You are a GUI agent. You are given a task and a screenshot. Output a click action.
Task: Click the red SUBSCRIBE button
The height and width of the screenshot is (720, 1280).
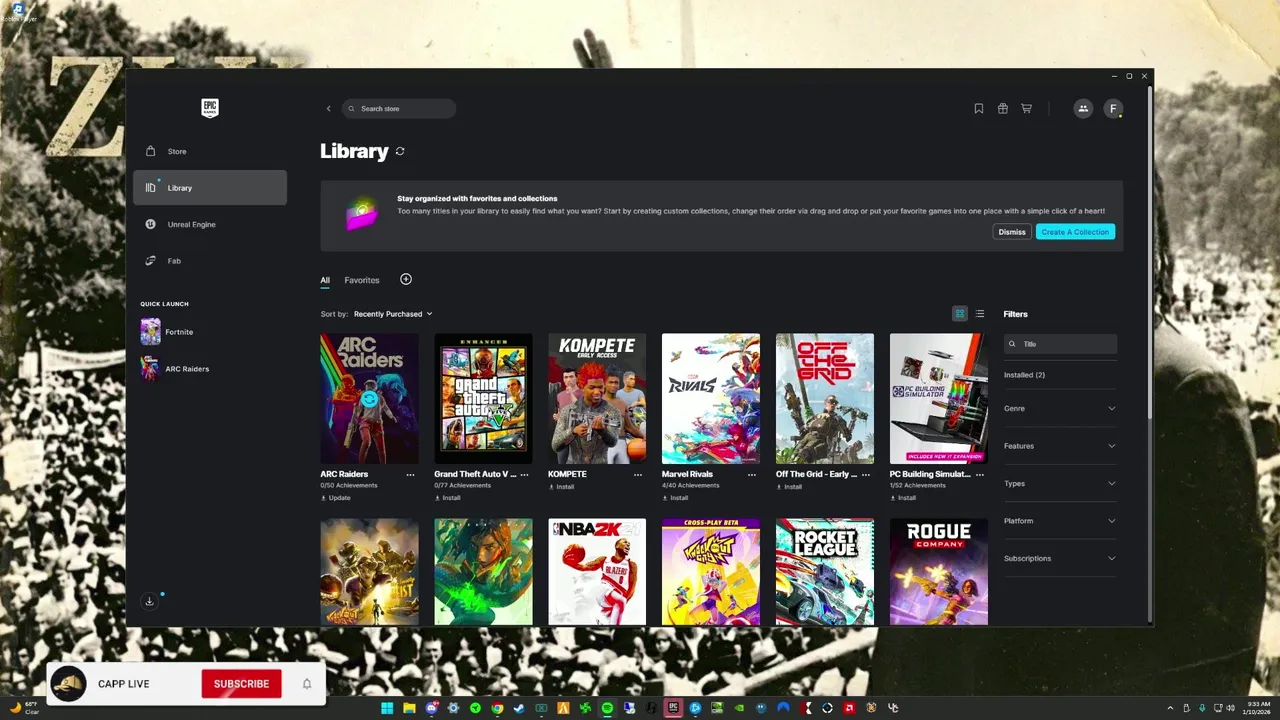point(241,684)
